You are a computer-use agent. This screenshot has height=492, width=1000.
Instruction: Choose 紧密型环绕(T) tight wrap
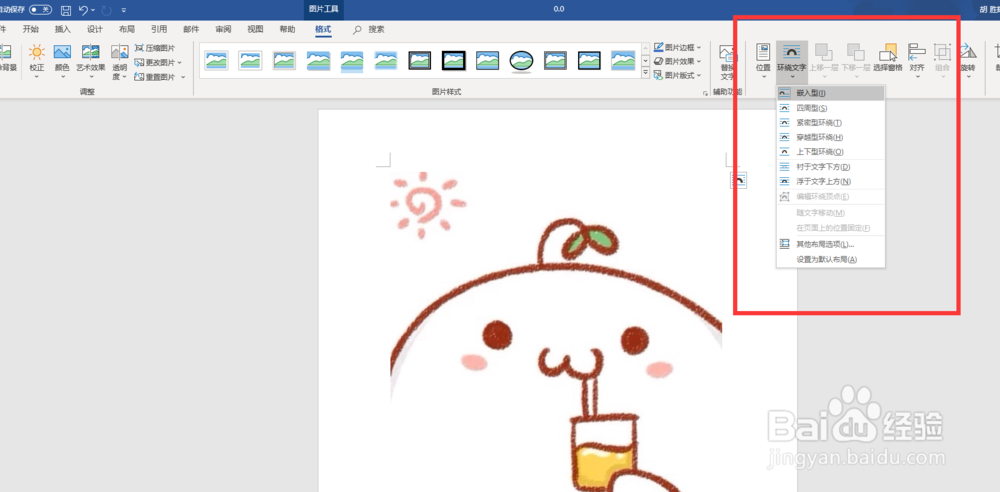(x=830, y=123)
